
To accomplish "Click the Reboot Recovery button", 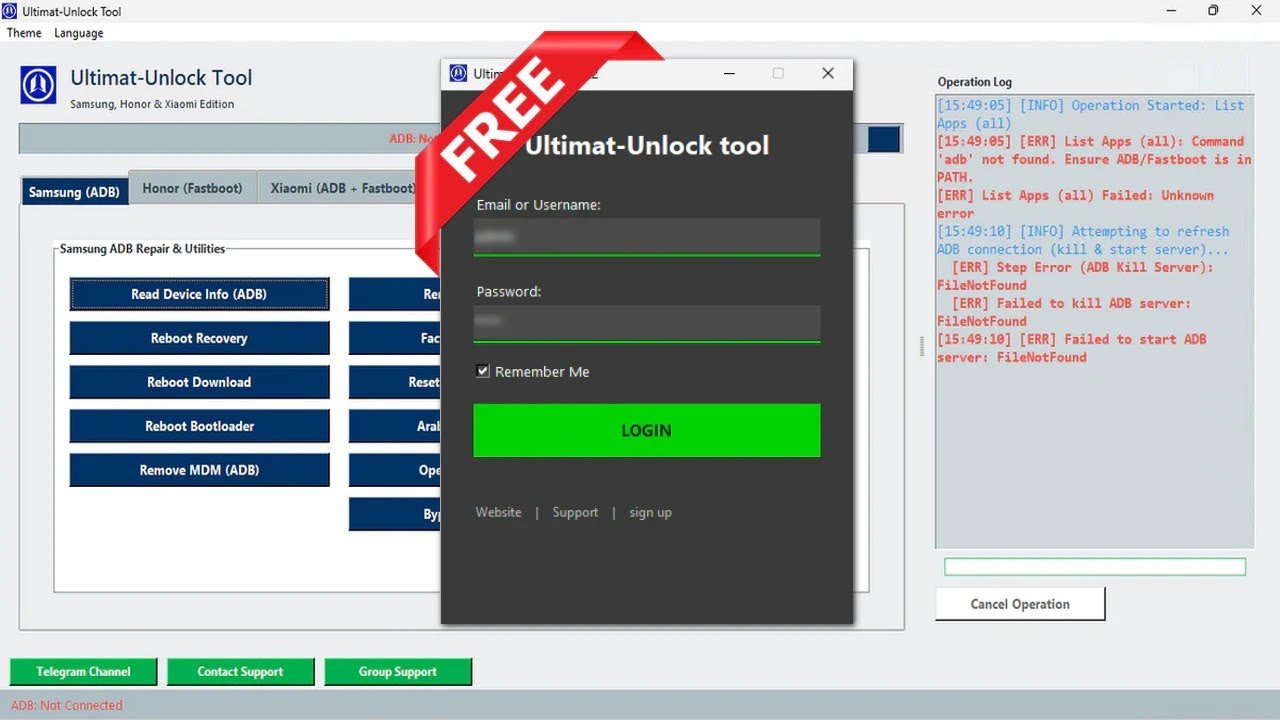I will pos(199,338).
